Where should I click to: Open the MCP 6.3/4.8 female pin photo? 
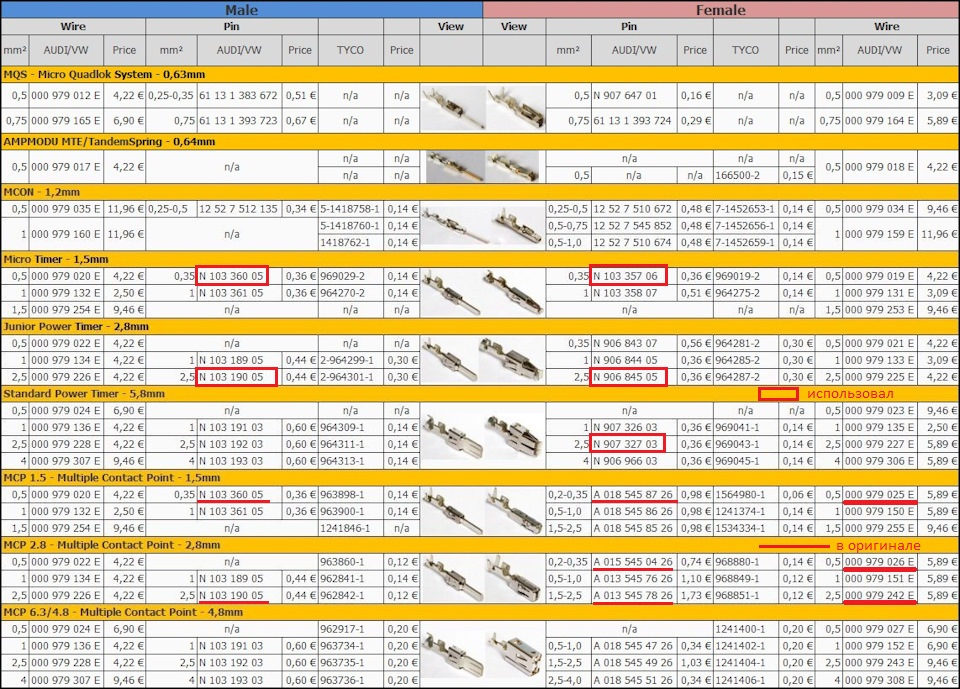(x=514, y=654)
